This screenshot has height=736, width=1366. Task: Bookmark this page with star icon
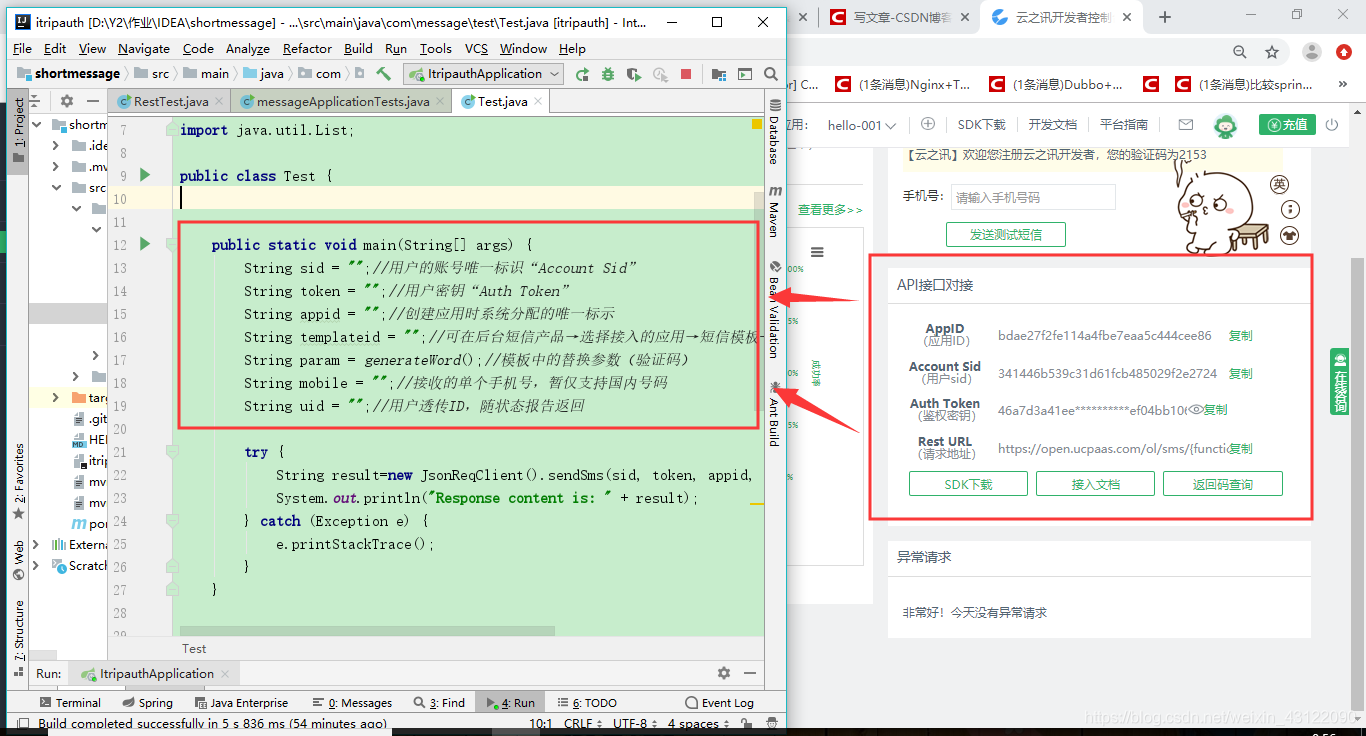(1272, 52)
